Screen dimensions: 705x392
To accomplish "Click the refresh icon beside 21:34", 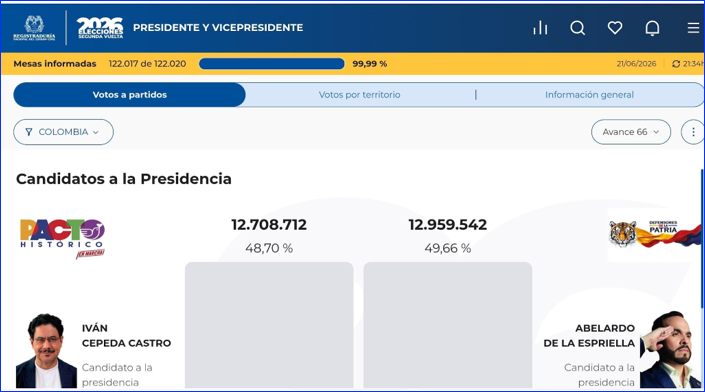I will pyautogui.click(x=676, y=64).
